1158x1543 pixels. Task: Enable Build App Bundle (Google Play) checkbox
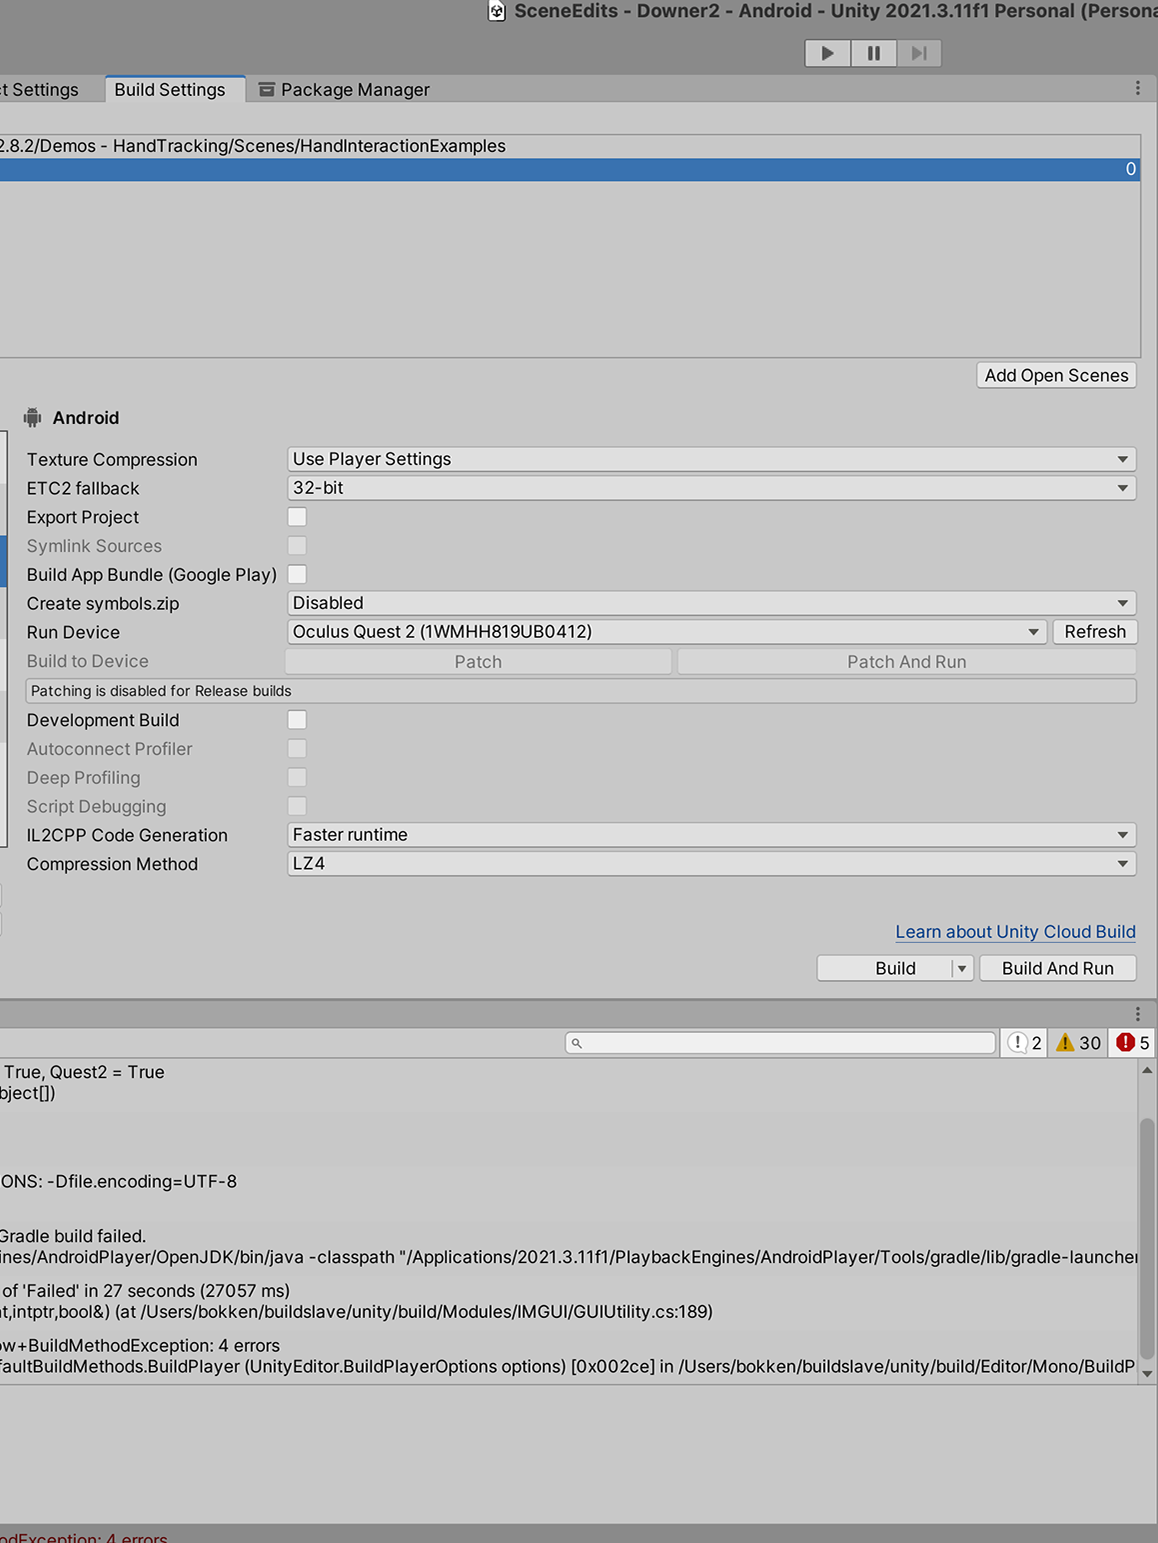(x=297, y=575)
